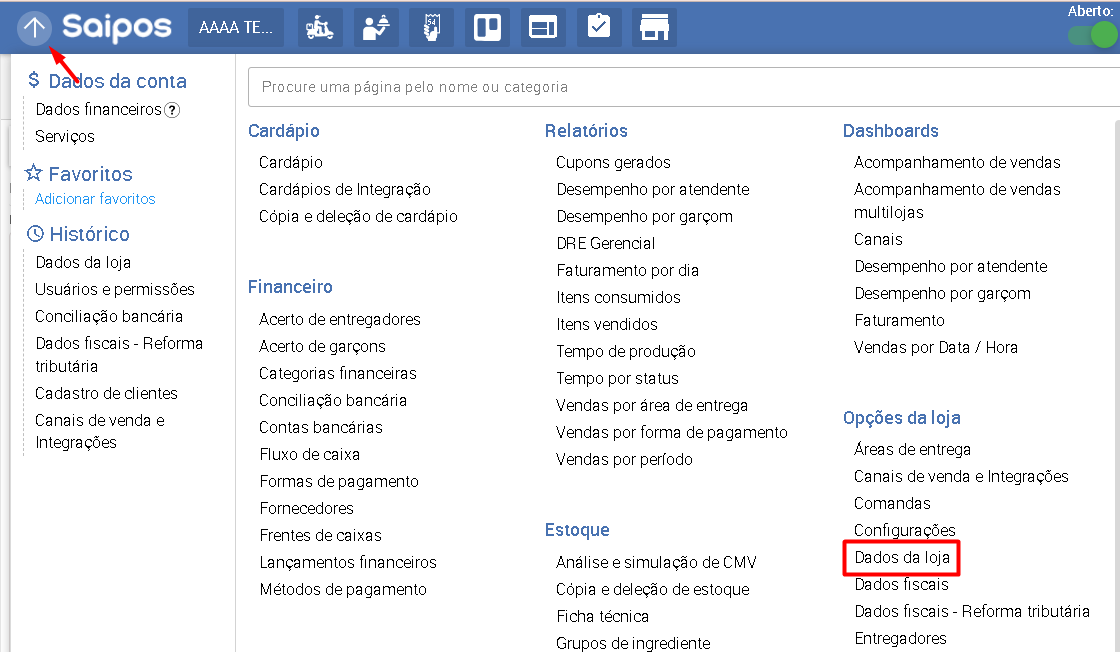
Task: Click the receipt ticket icon in top bar
Action: (431, 28)
